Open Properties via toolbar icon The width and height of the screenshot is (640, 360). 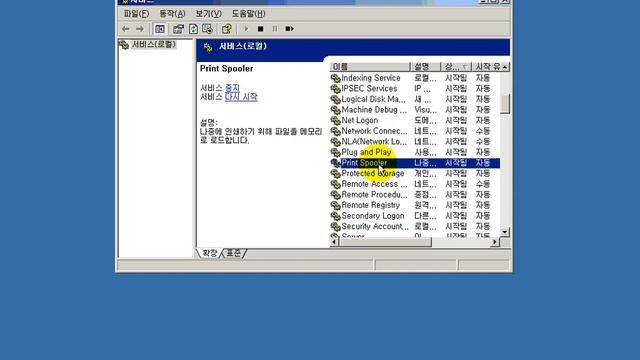[178, 29]
